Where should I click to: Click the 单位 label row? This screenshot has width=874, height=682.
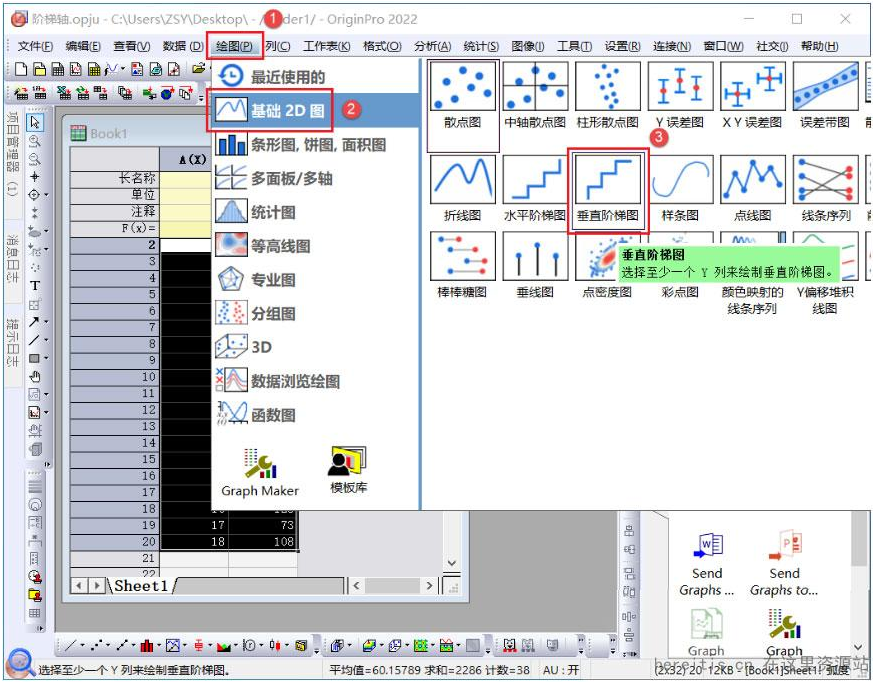(x=115, y=195)
